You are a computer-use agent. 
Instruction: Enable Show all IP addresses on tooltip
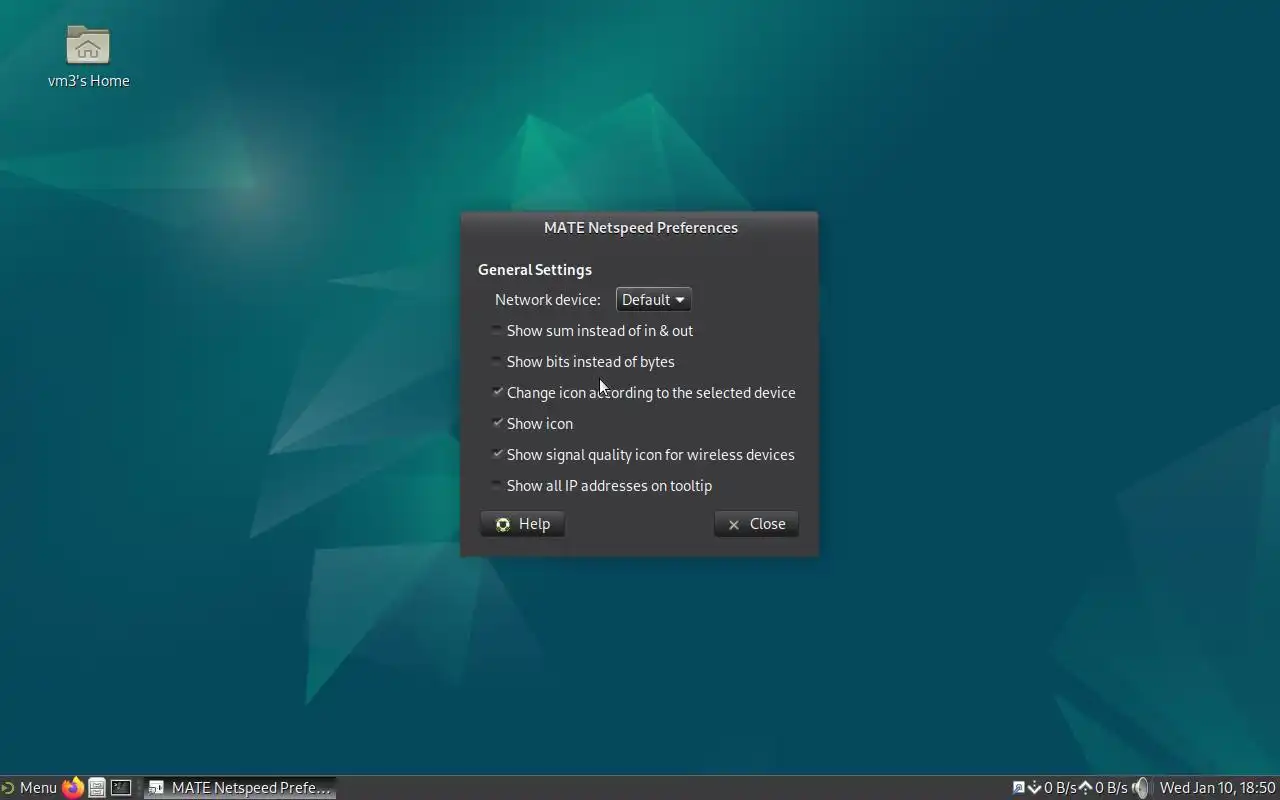coord(497,485)
